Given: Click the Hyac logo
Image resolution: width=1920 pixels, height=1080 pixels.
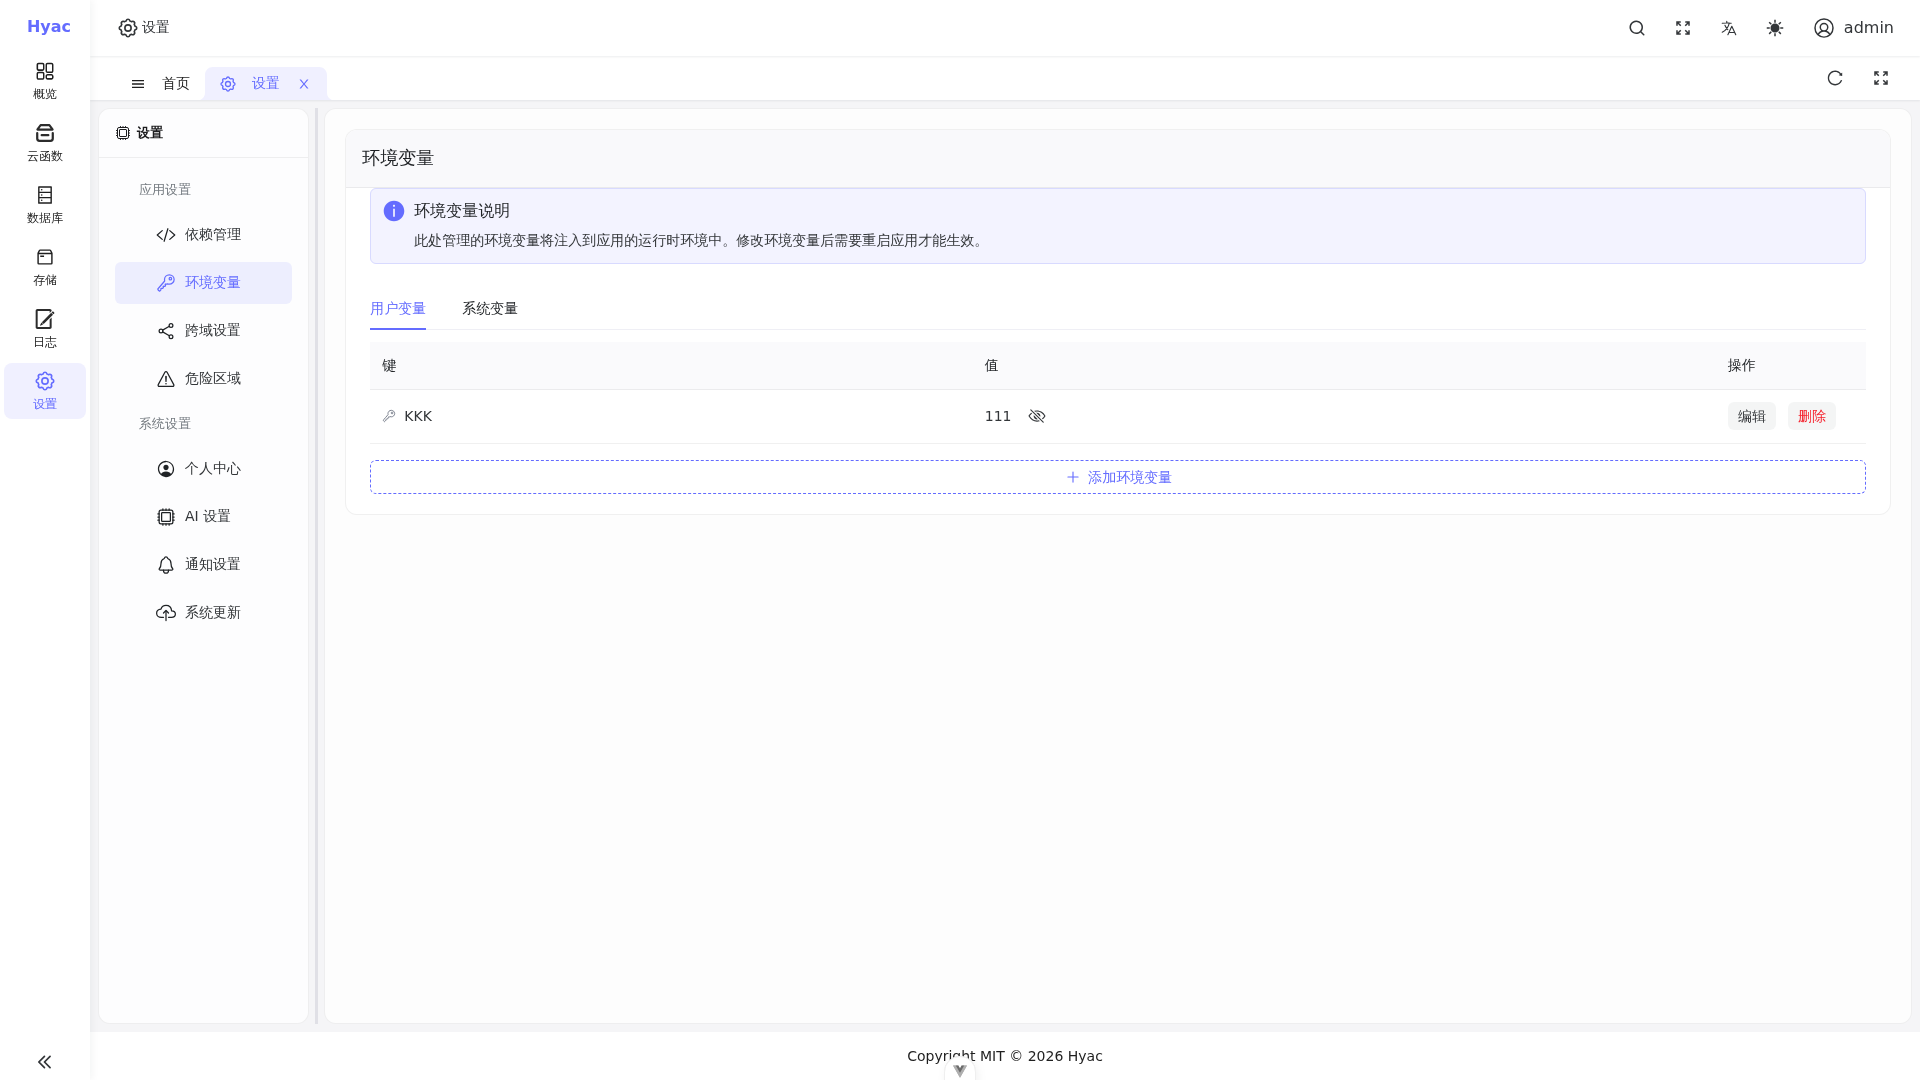Looking at the screenshot, I should 49,27.
